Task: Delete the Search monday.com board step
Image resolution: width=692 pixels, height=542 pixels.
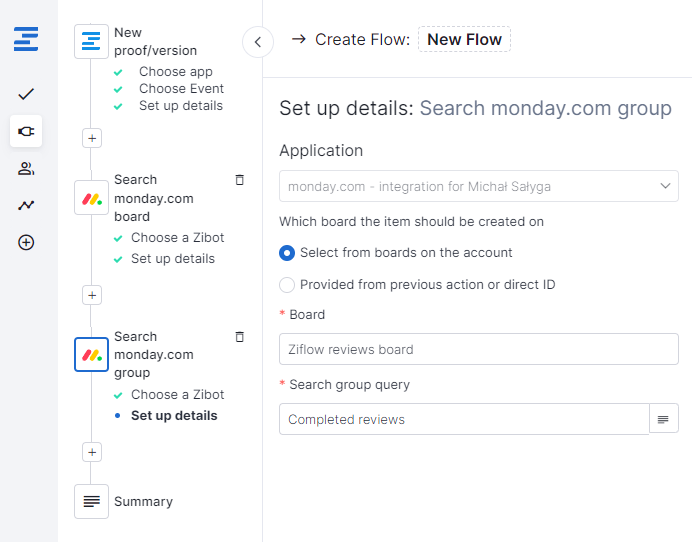Action: 239,180
